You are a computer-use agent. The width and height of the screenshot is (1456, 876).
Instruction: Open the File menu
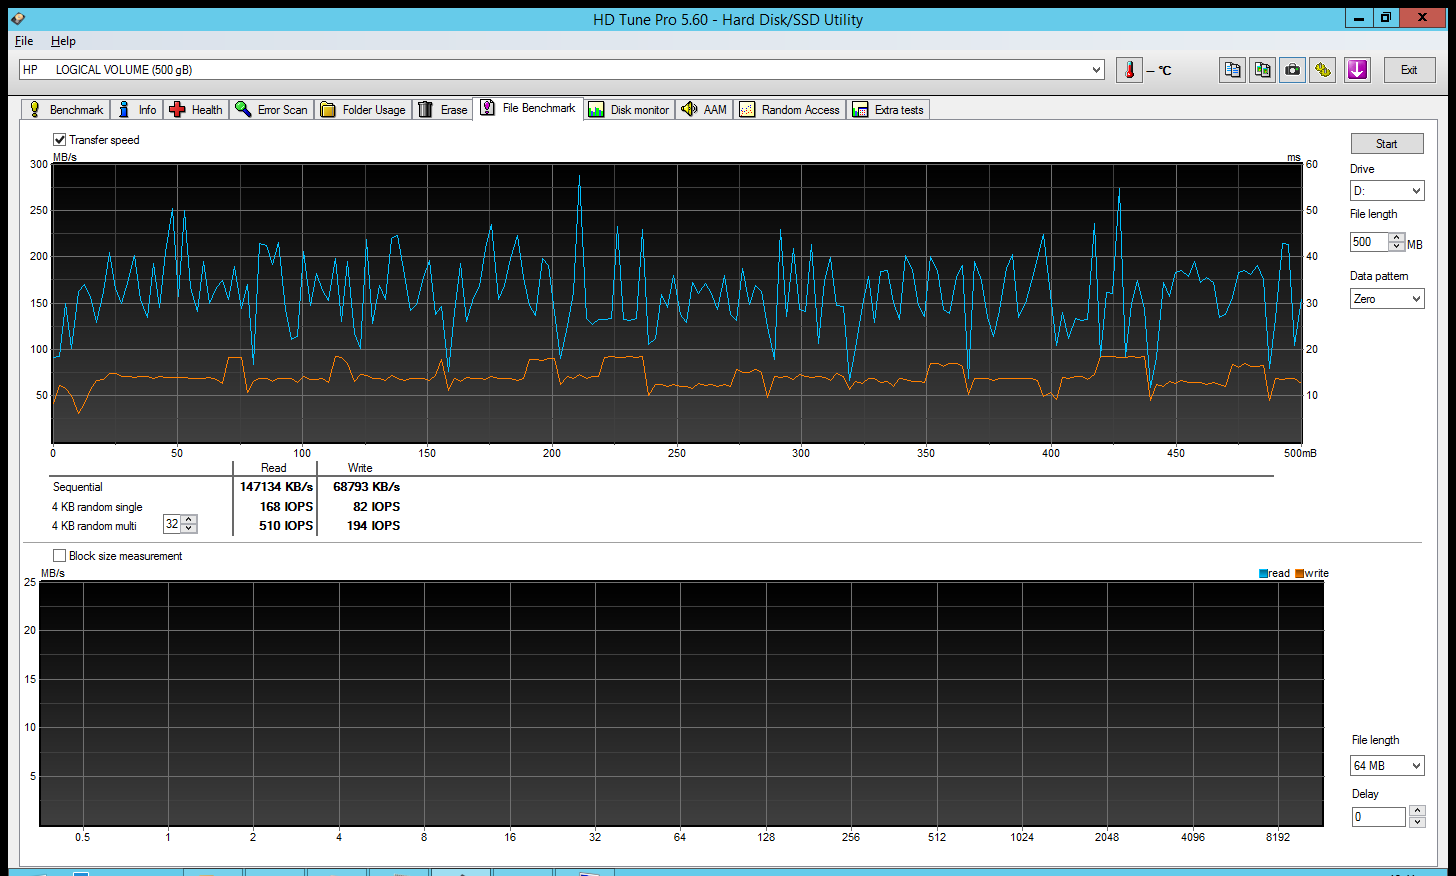pos(24,41)
